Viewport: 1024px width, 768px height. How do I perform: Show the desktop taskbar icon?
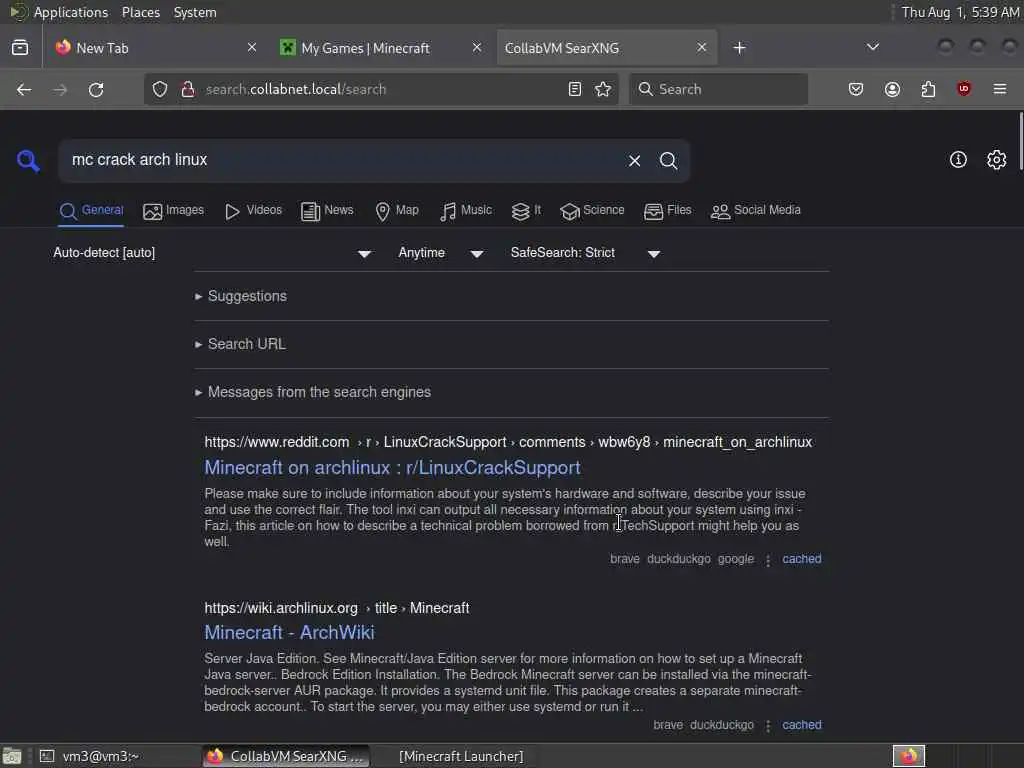12,756
